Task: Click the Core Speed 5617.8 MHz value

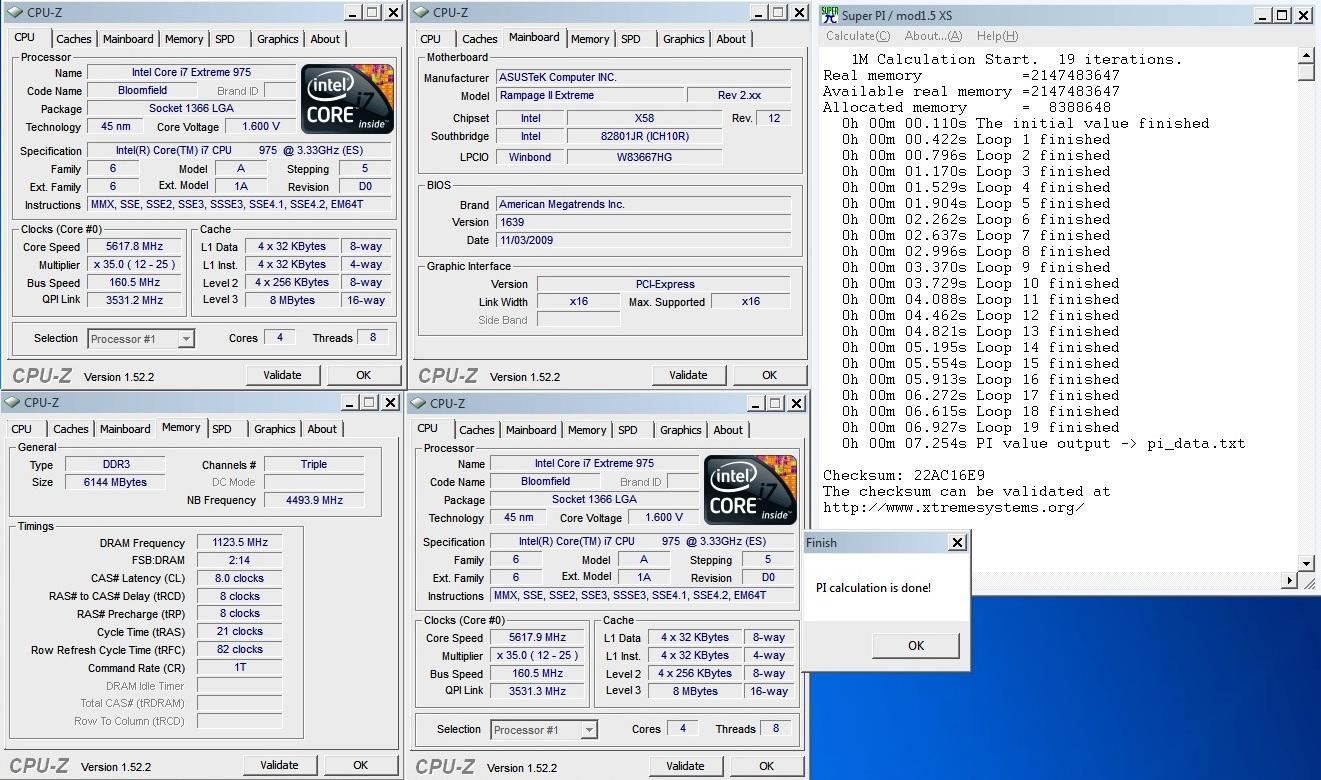Action: [135, 247]
